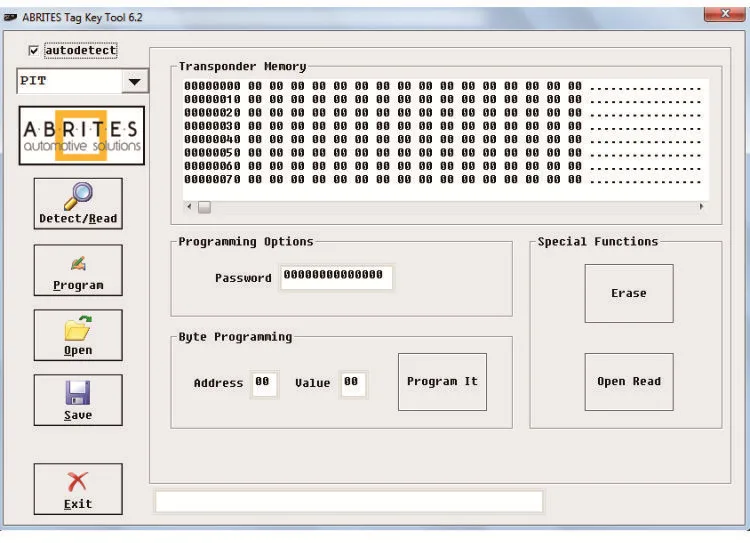750x543 pixels.
Task: Click the PIT combo box text field
Action: pos(70,81)
